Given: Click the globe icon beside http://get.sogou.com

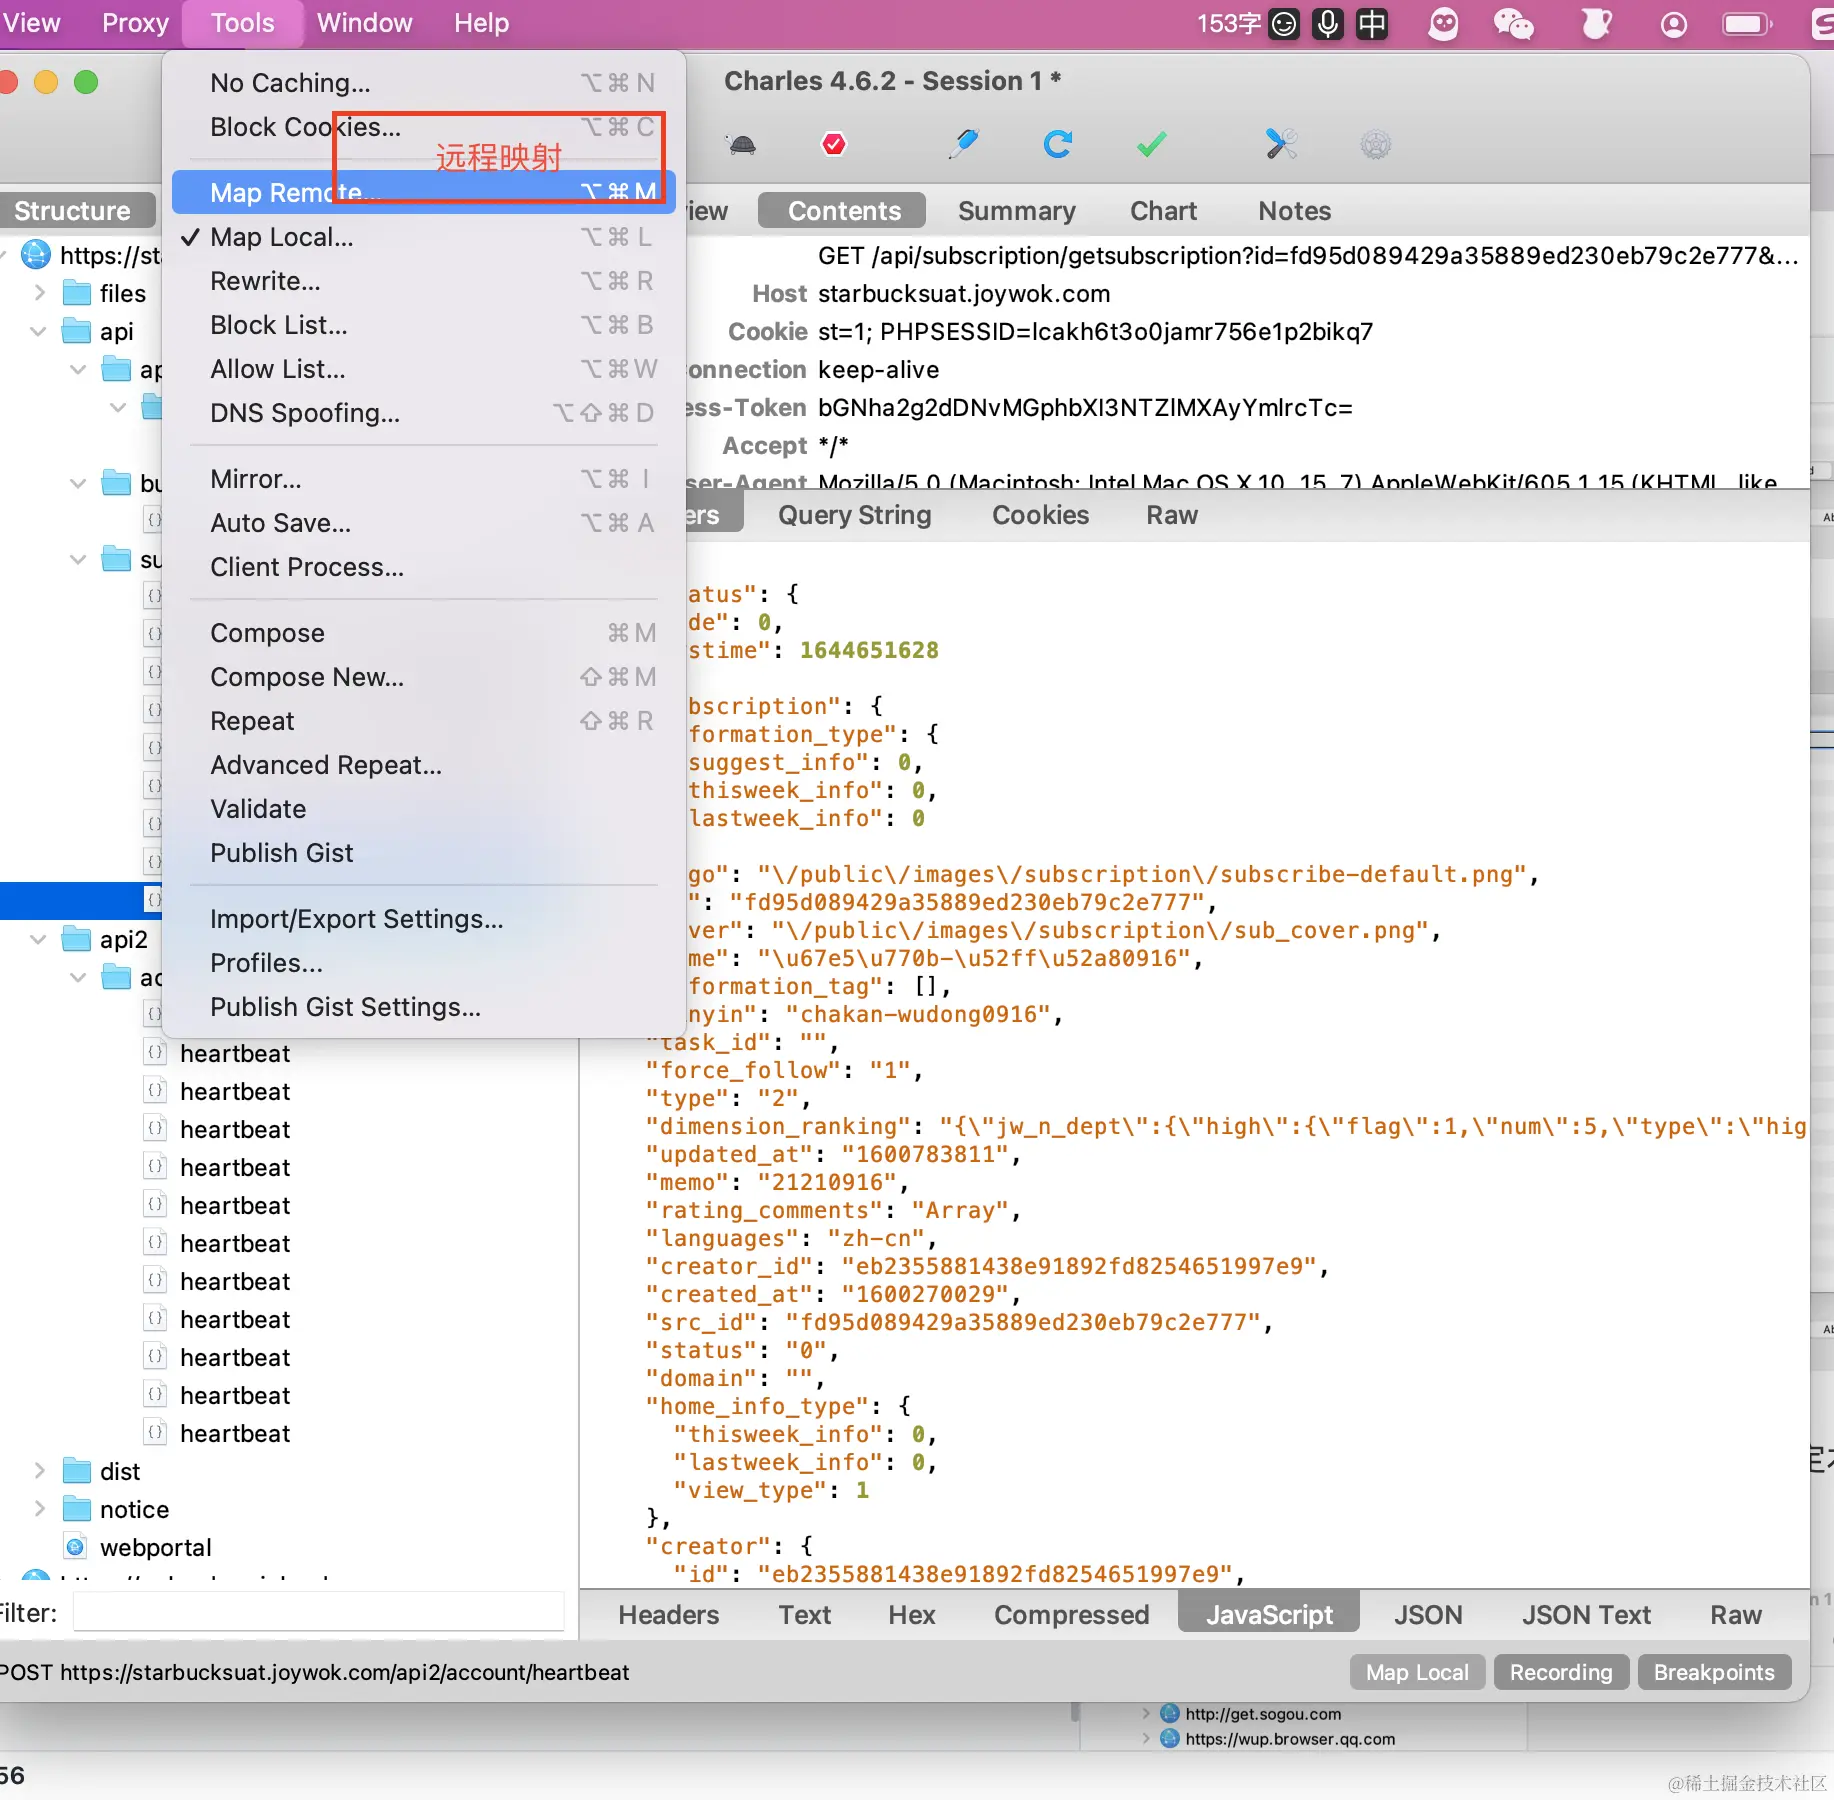Looking at the screenshot, I should tap(1170, 1713).
